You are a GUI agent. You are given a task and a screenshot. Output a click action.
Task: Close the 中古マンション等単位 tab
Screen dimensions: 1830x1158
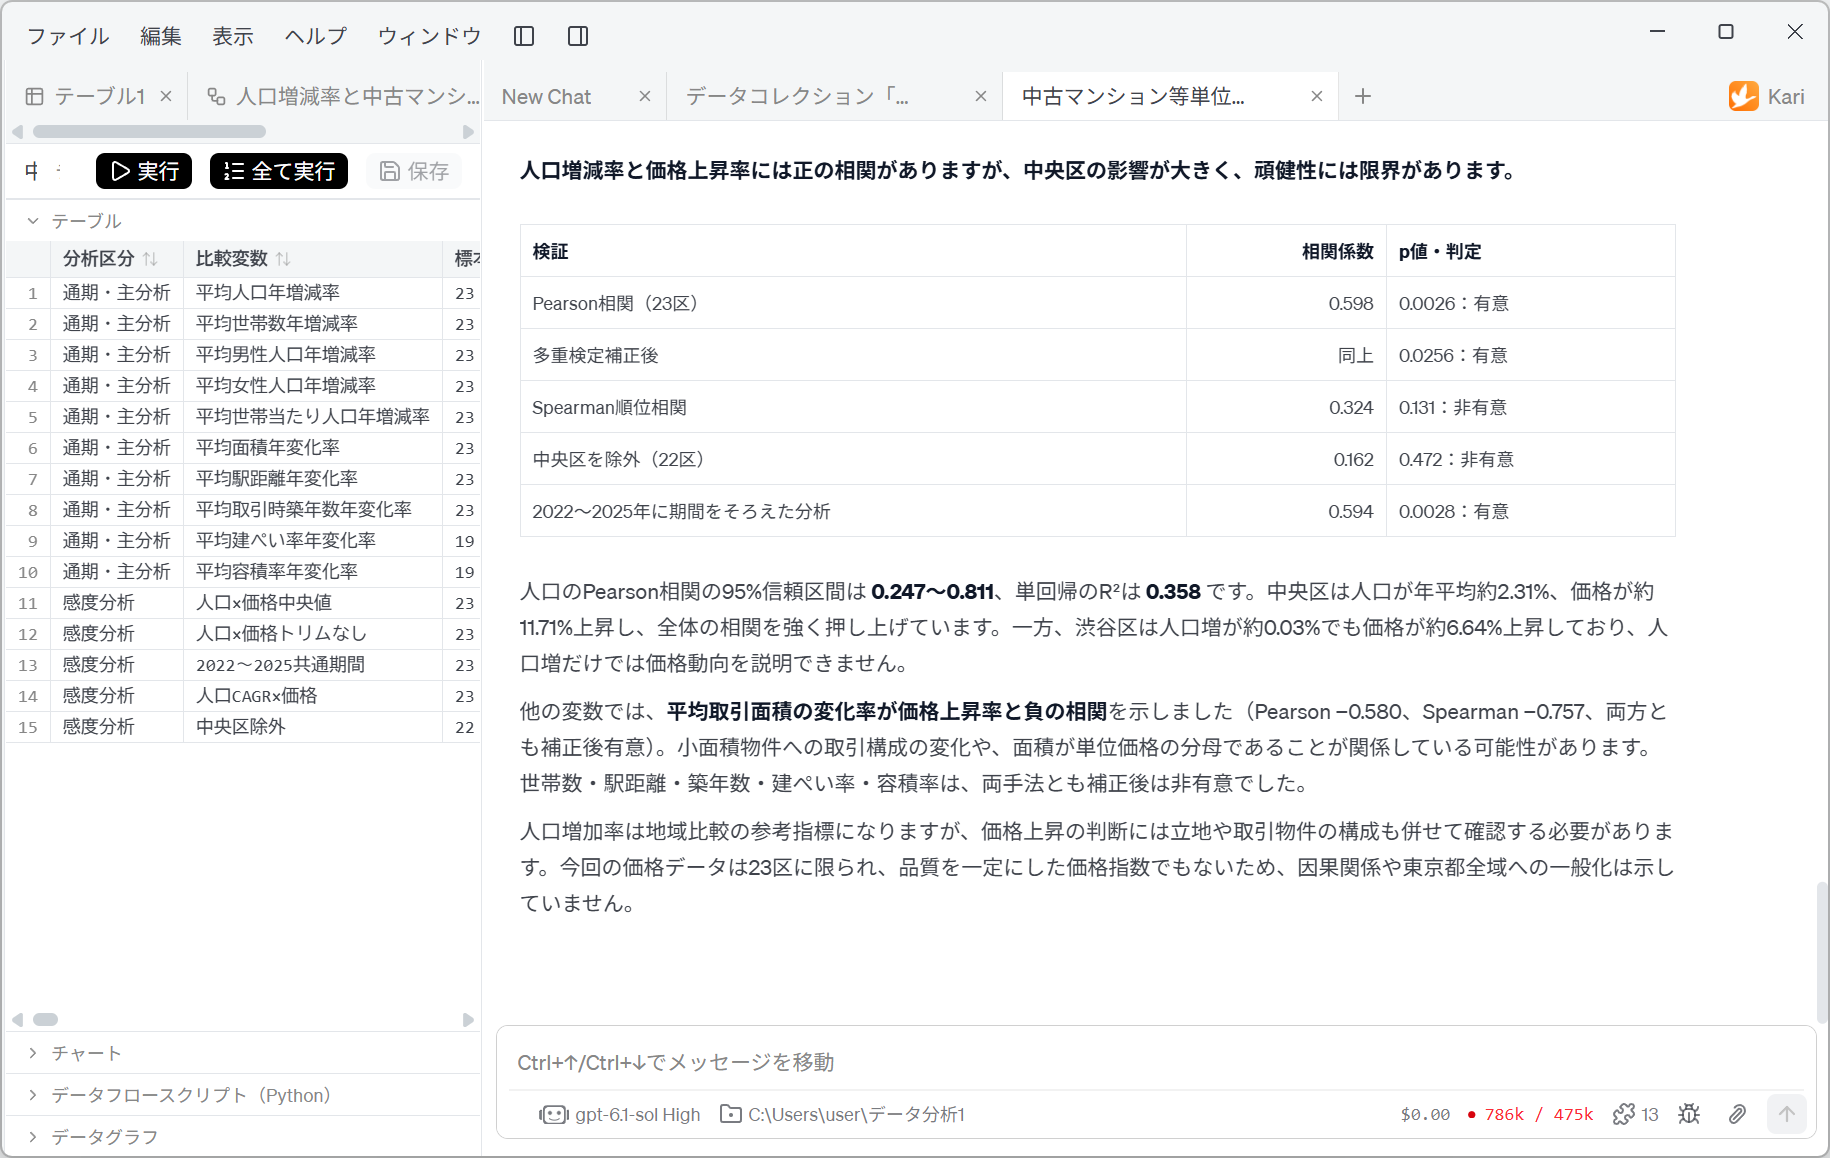point(1317,96)
